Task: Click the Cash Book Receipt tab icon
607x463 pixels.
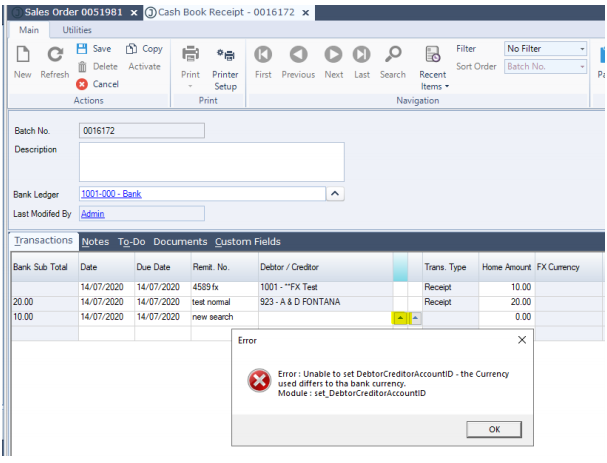Action: point(151,13)
